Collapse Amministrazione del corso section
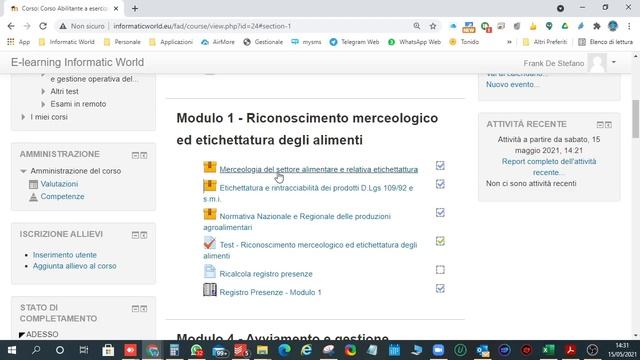The width and height of the screenshot is (640, 360). pos(23,171)
